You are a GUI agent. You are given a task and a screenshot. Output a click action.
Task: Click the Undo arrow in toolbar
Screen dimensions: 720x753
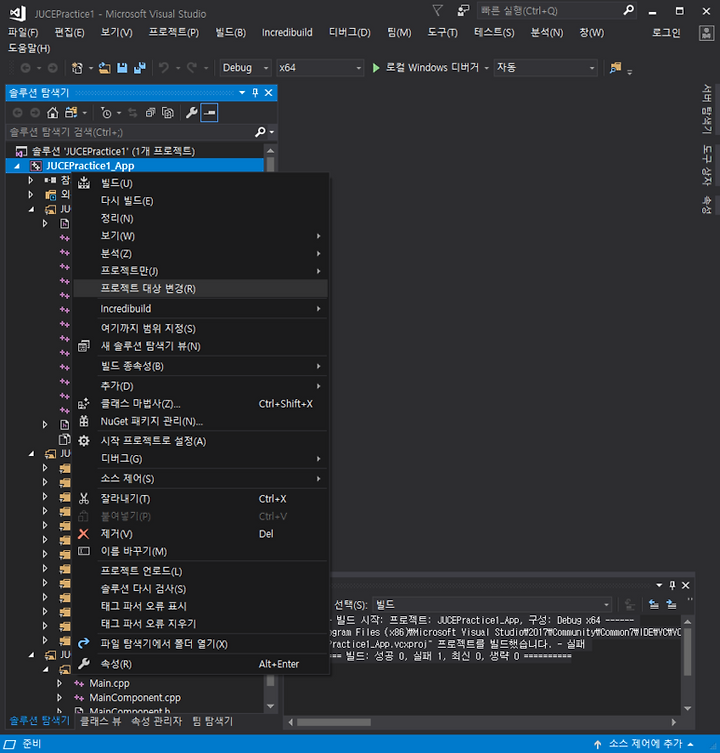tap(164, 68)
